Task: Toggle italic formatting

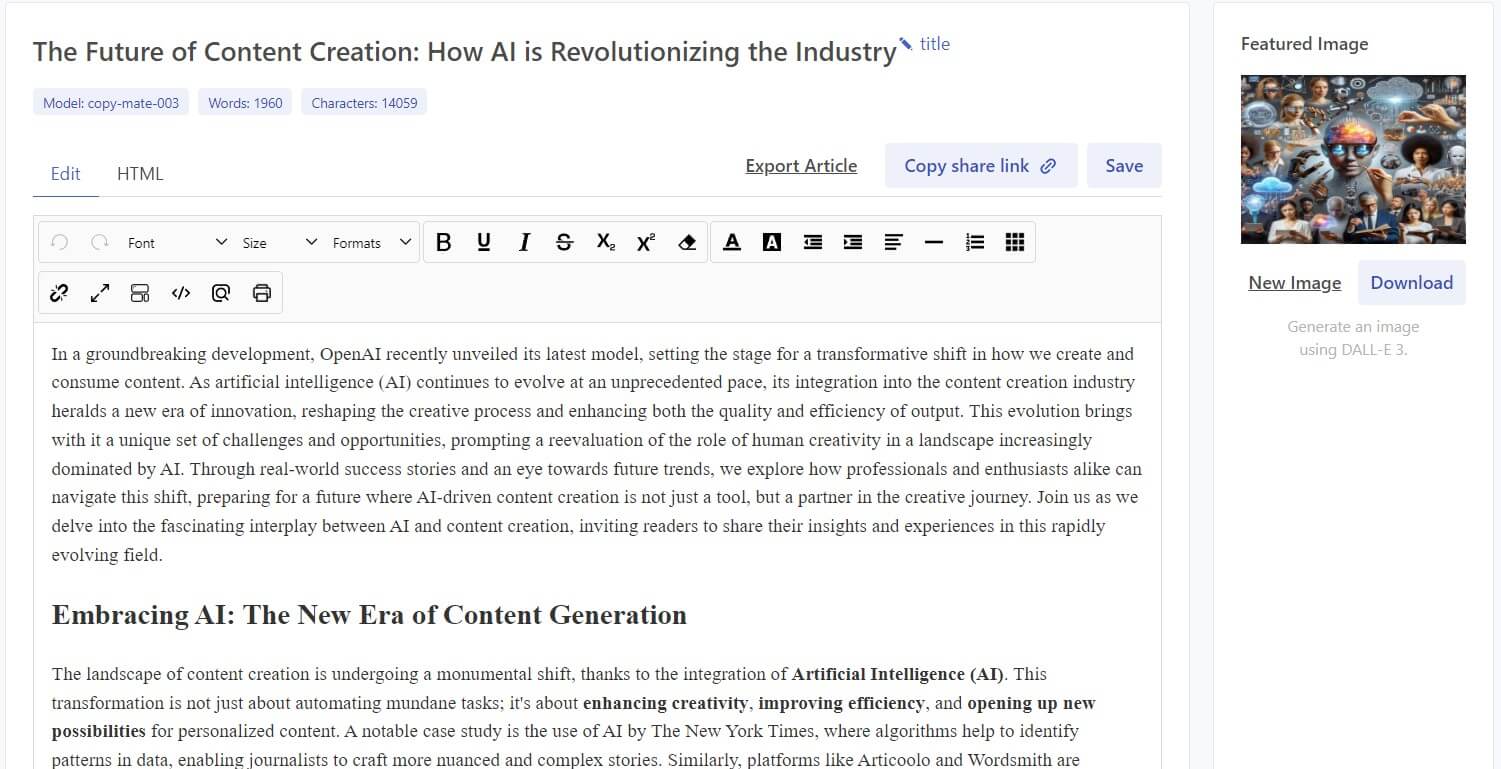Action: pyautogui.click(x=524, y=242)
